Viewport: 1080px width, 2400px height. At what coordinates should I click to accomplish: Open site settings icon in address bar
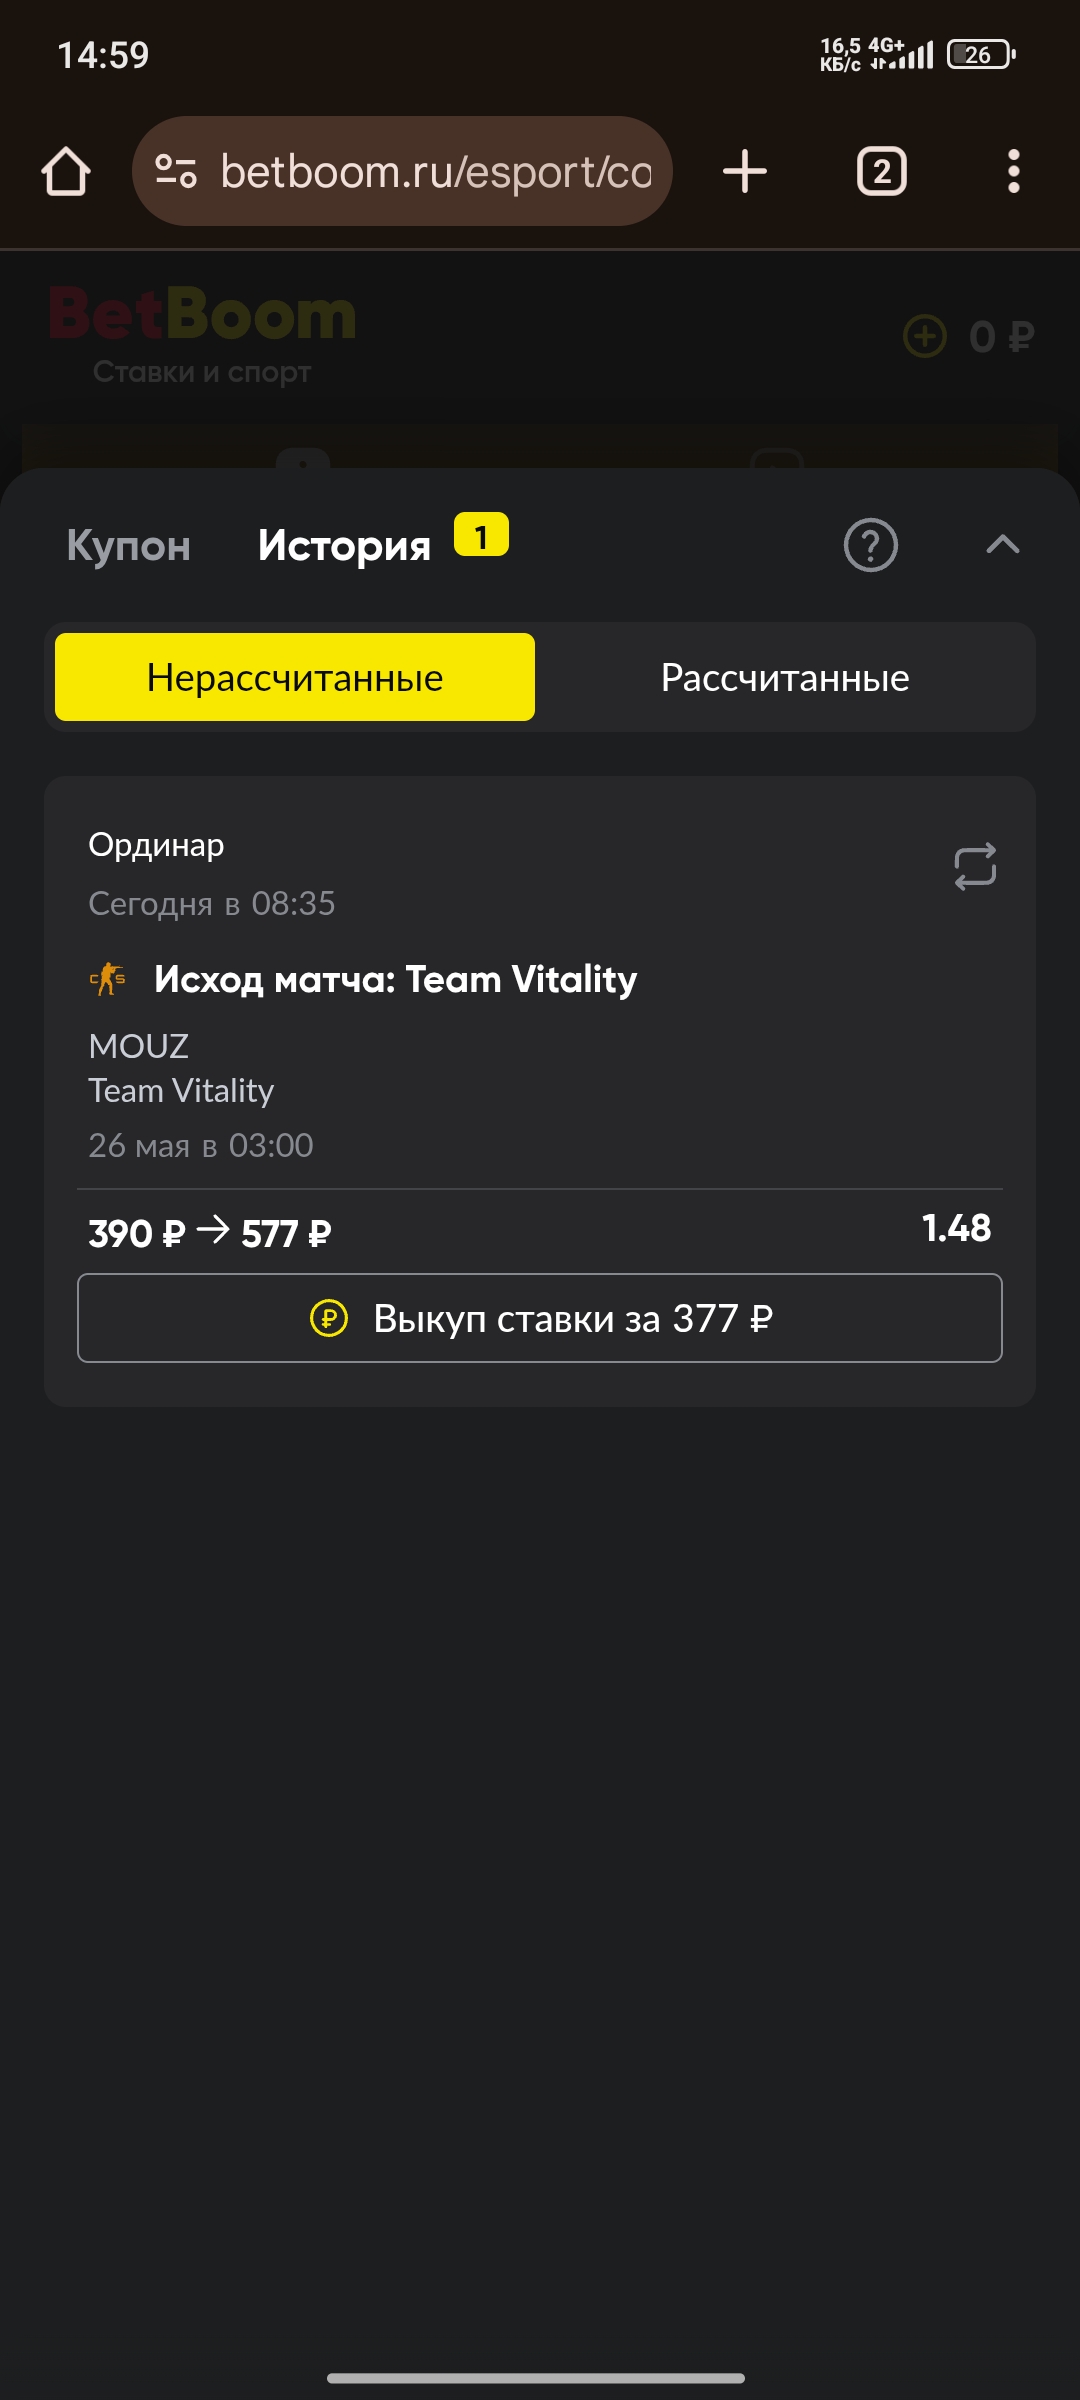(176, 171)
